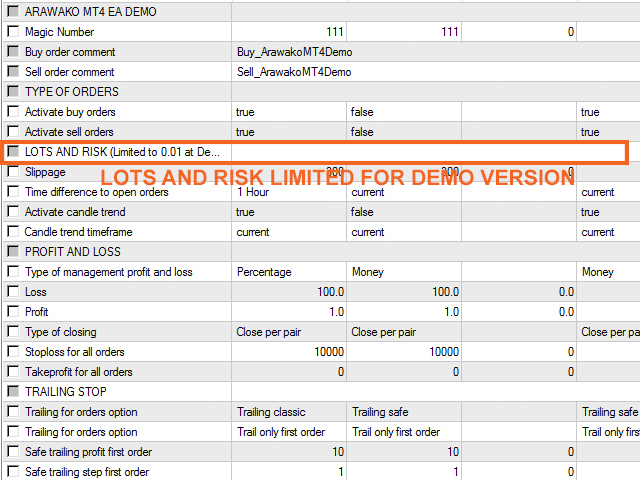Open Trail only first order Value cell
Image resolution: width=640 pixels, height=480 pixels.
289,432
